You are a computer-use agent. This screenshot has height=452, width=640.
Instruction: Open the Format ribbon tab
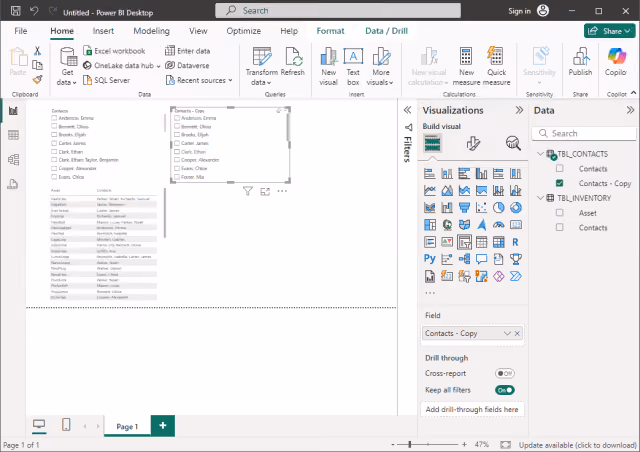tap(330, 31)
